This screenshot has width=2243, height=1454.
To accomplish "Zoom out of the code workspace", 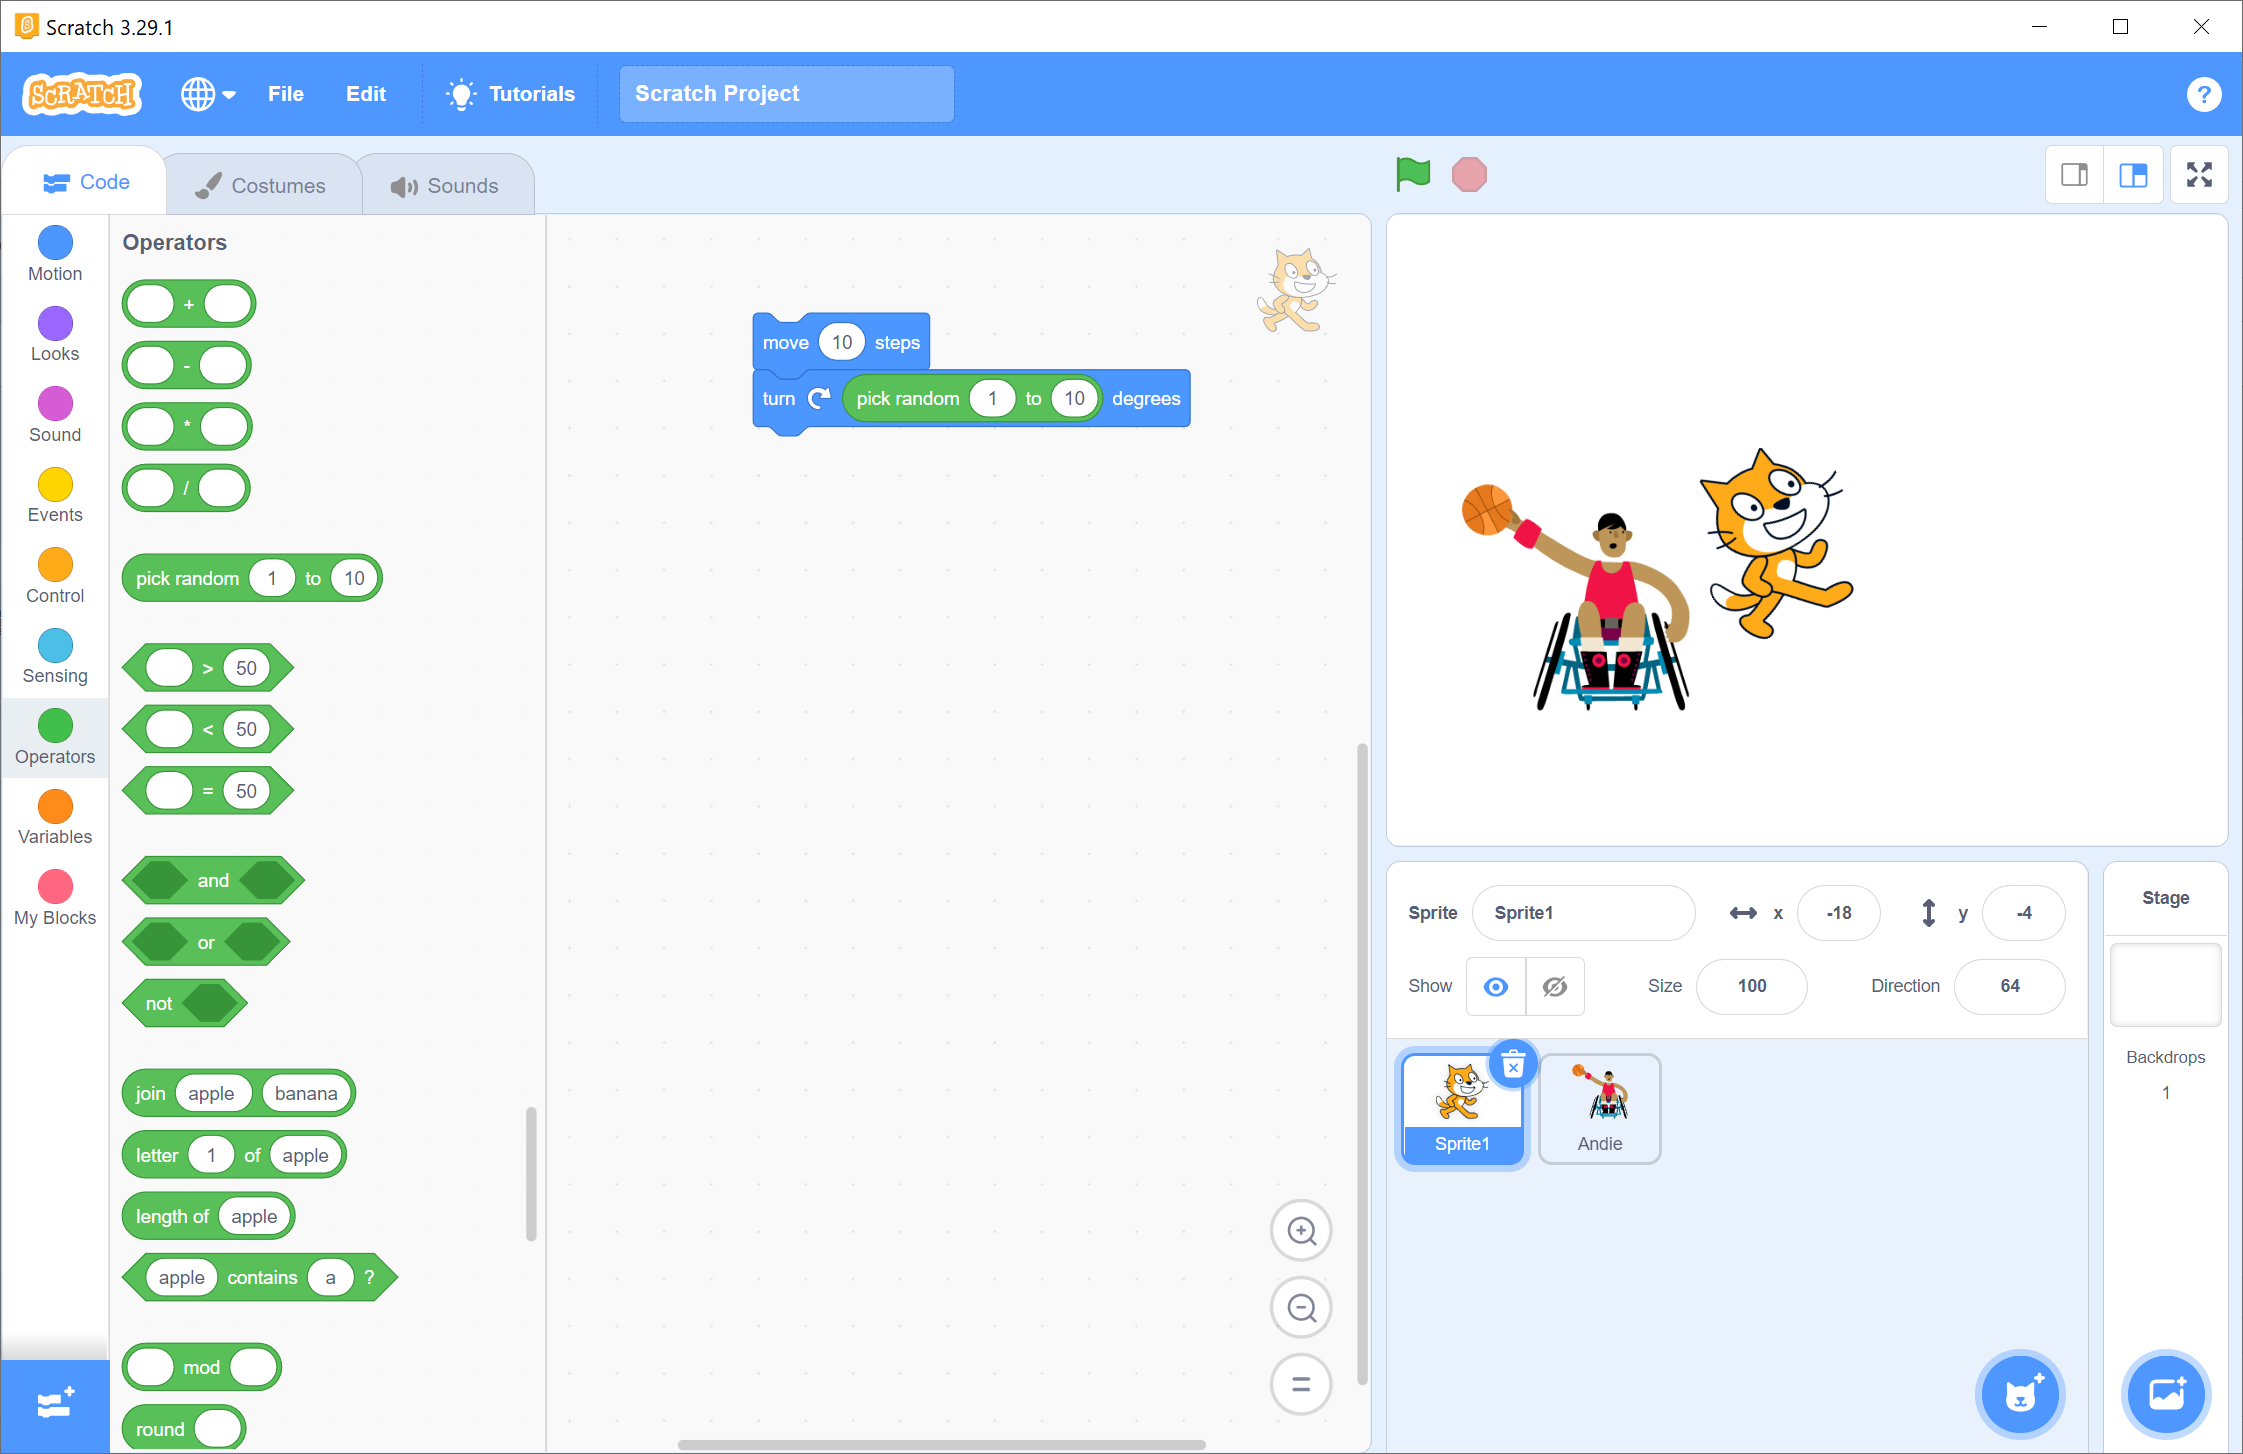I will [x=1300, y=1307].
